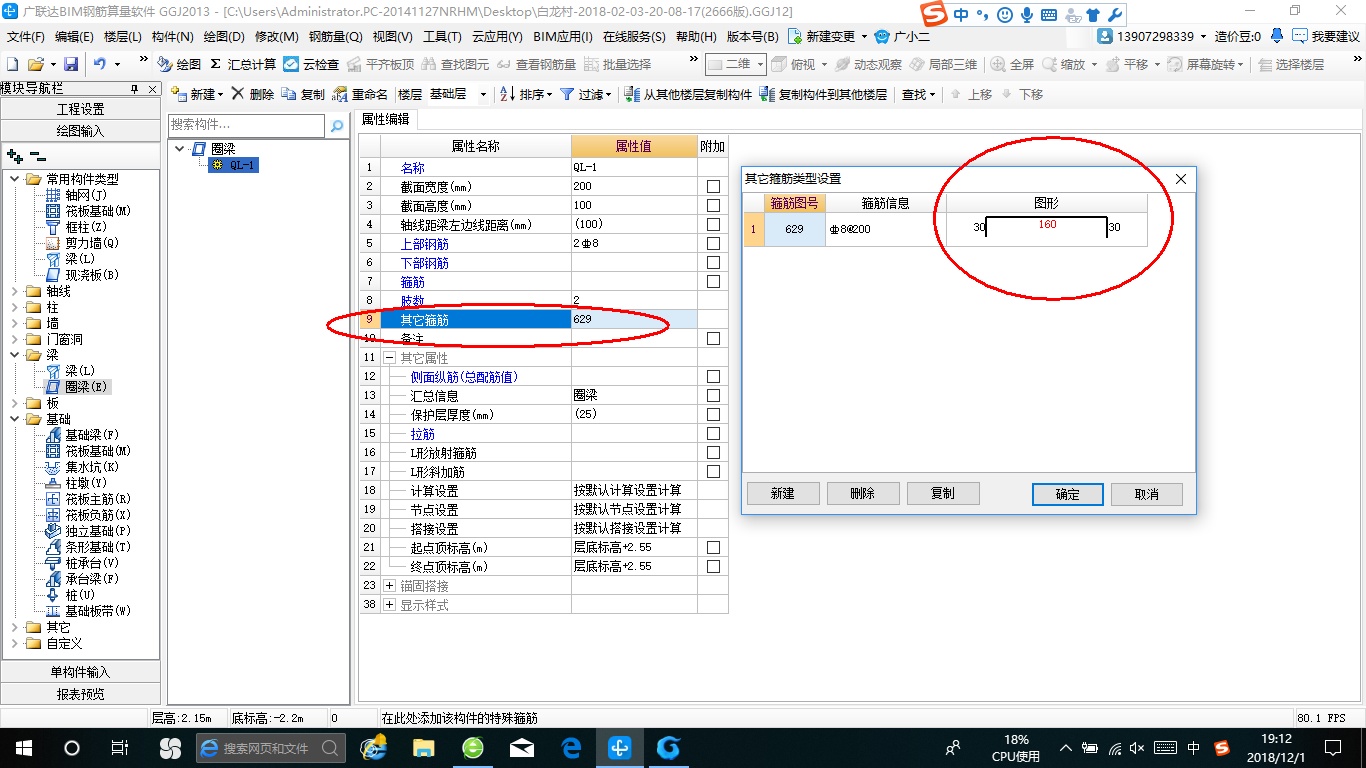Click 动态观察 dynamic orbit tool

click(868, 64)
